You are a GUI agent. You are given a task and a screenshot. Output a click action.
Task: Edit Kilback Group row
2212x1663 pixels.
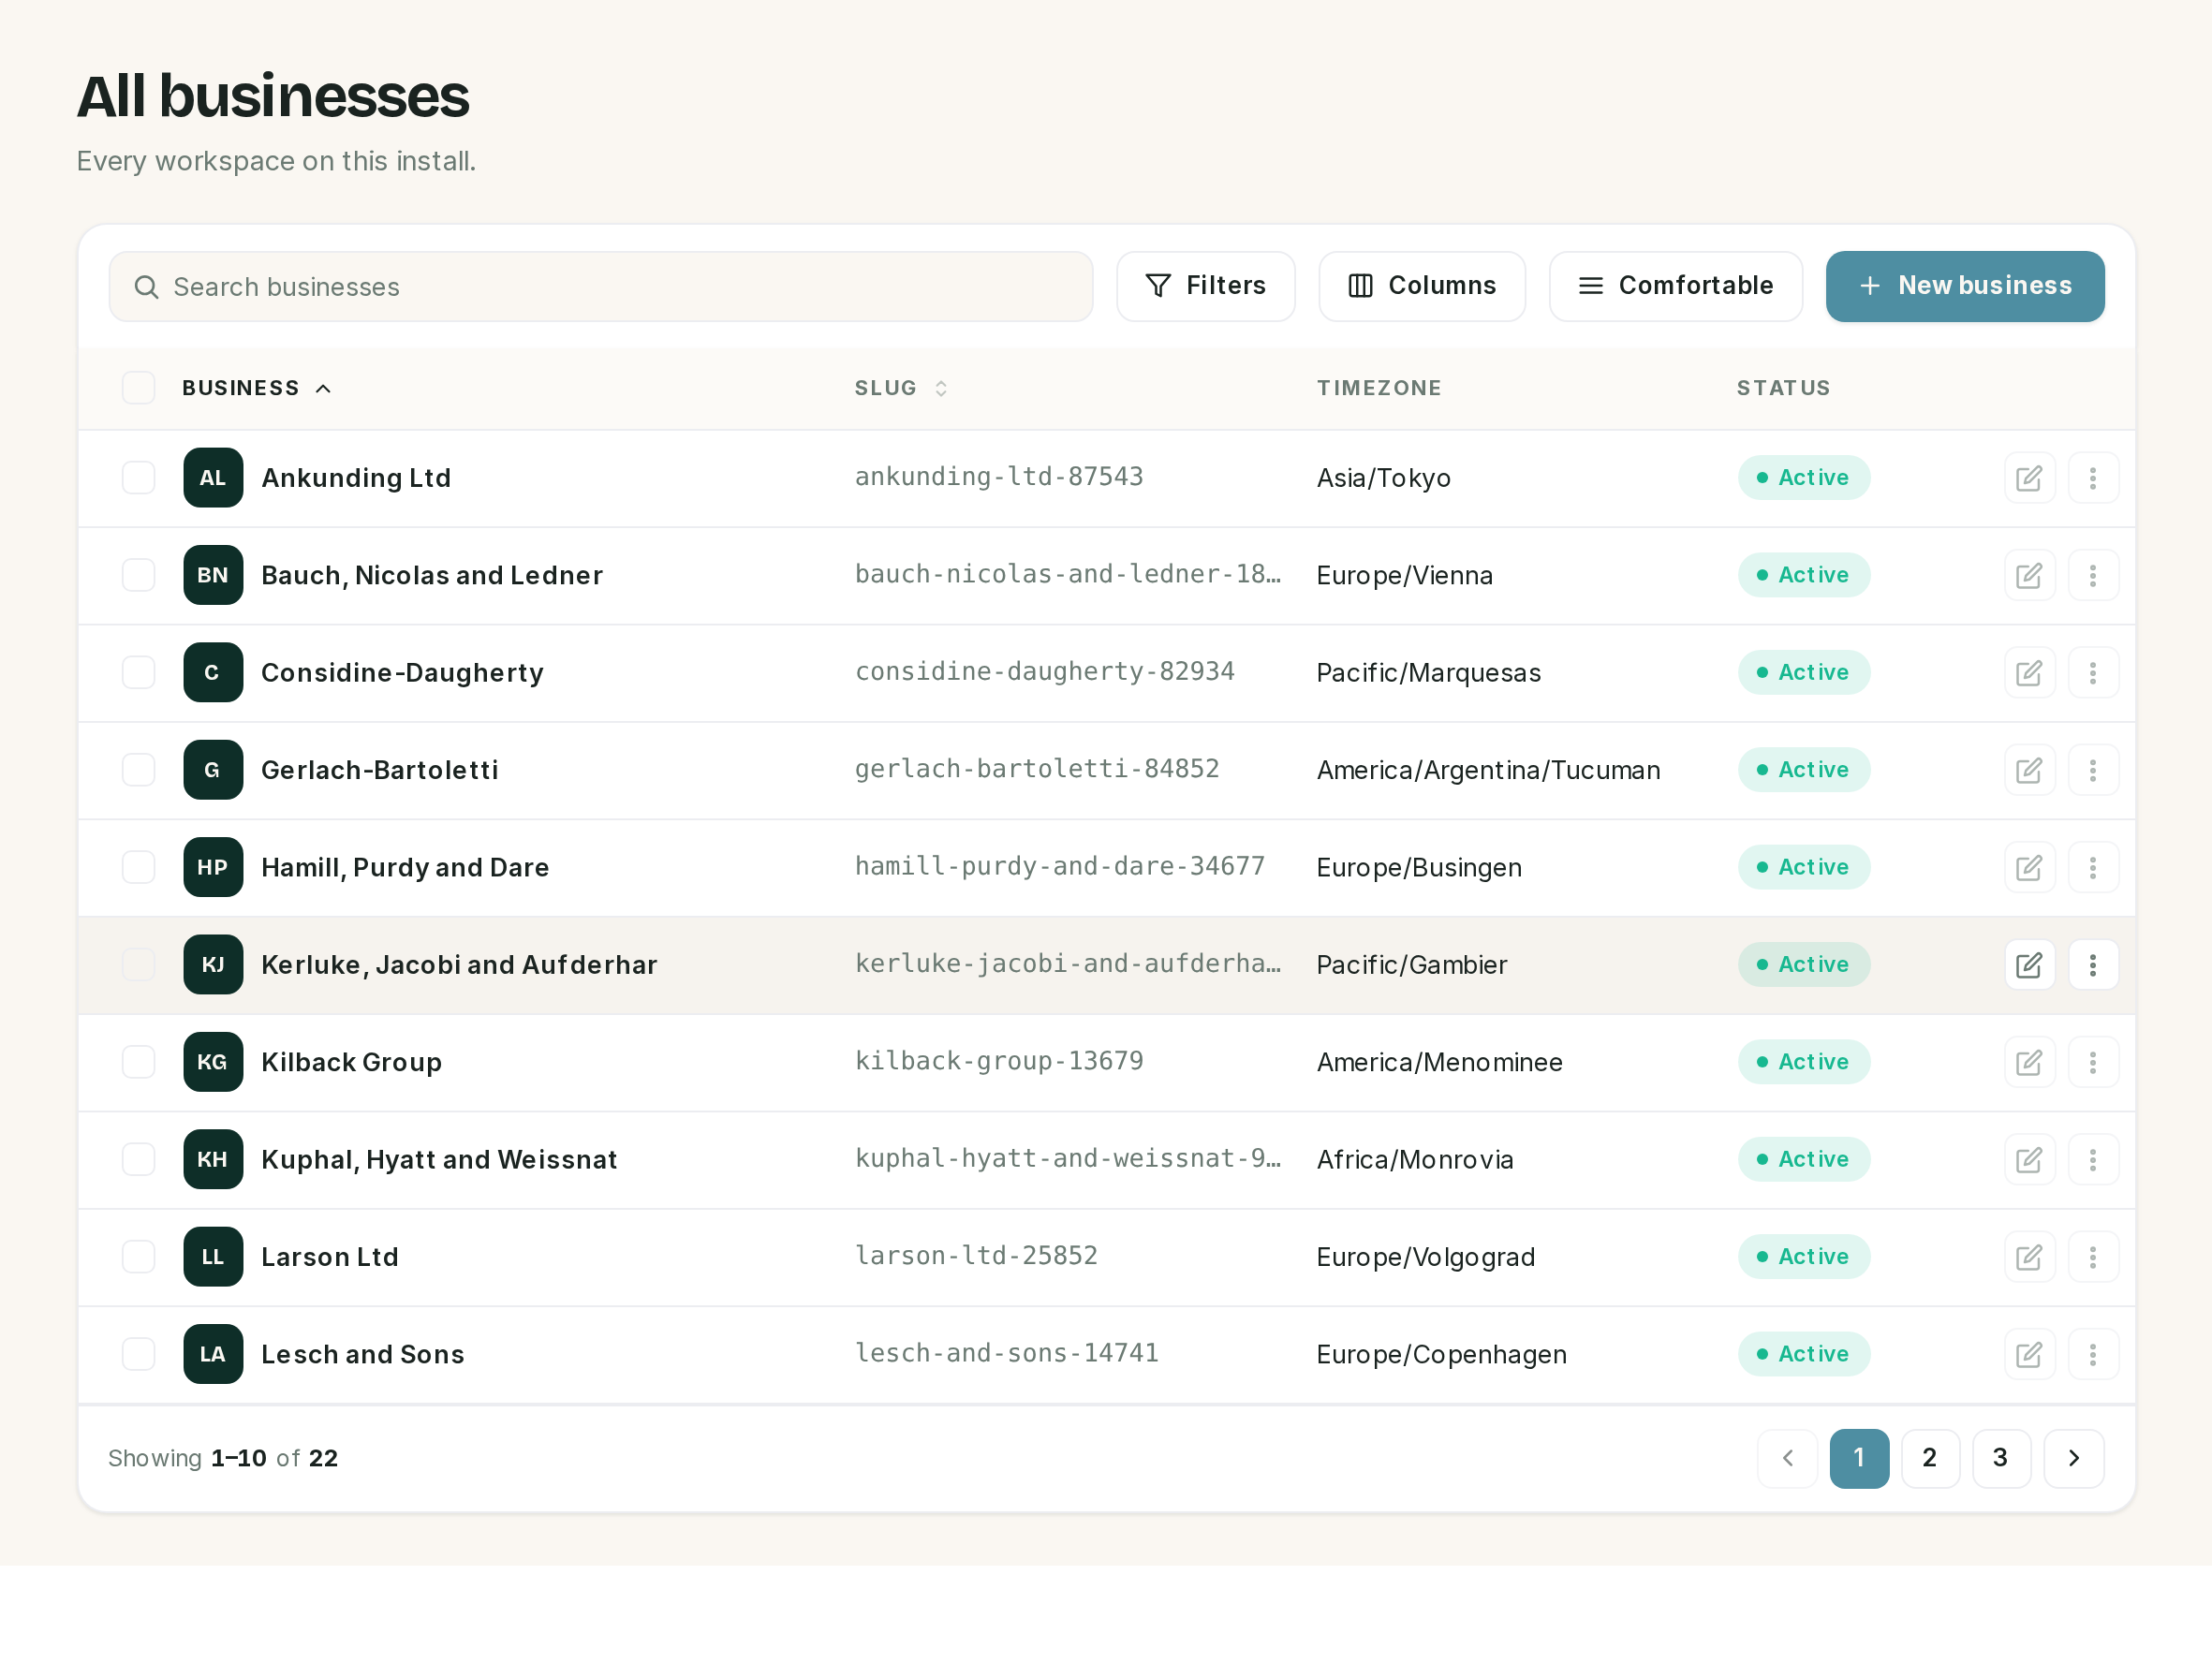pyautogui.click(x=2029, y=1062)
